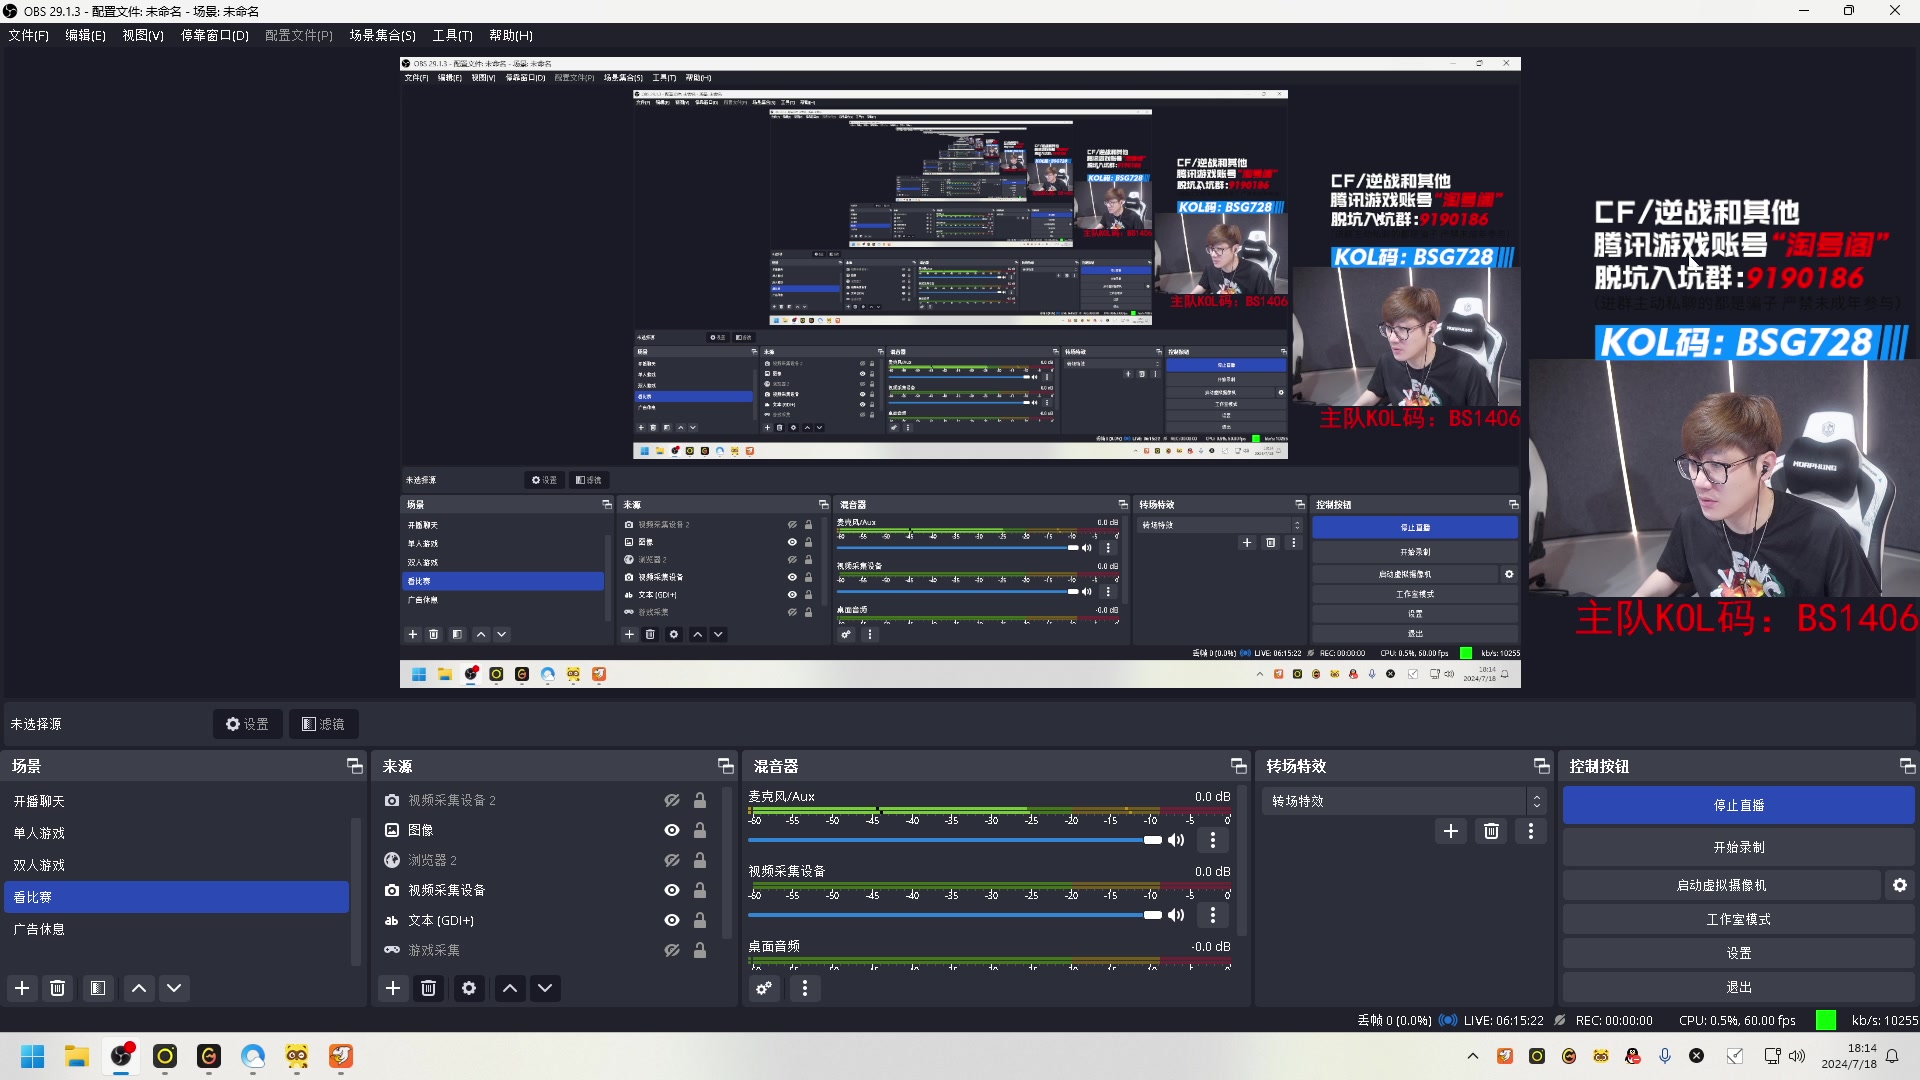This screenshot has width=1920, height=1080.
Task: Open the 编辑(E) menu
Action: pos(85,35)
